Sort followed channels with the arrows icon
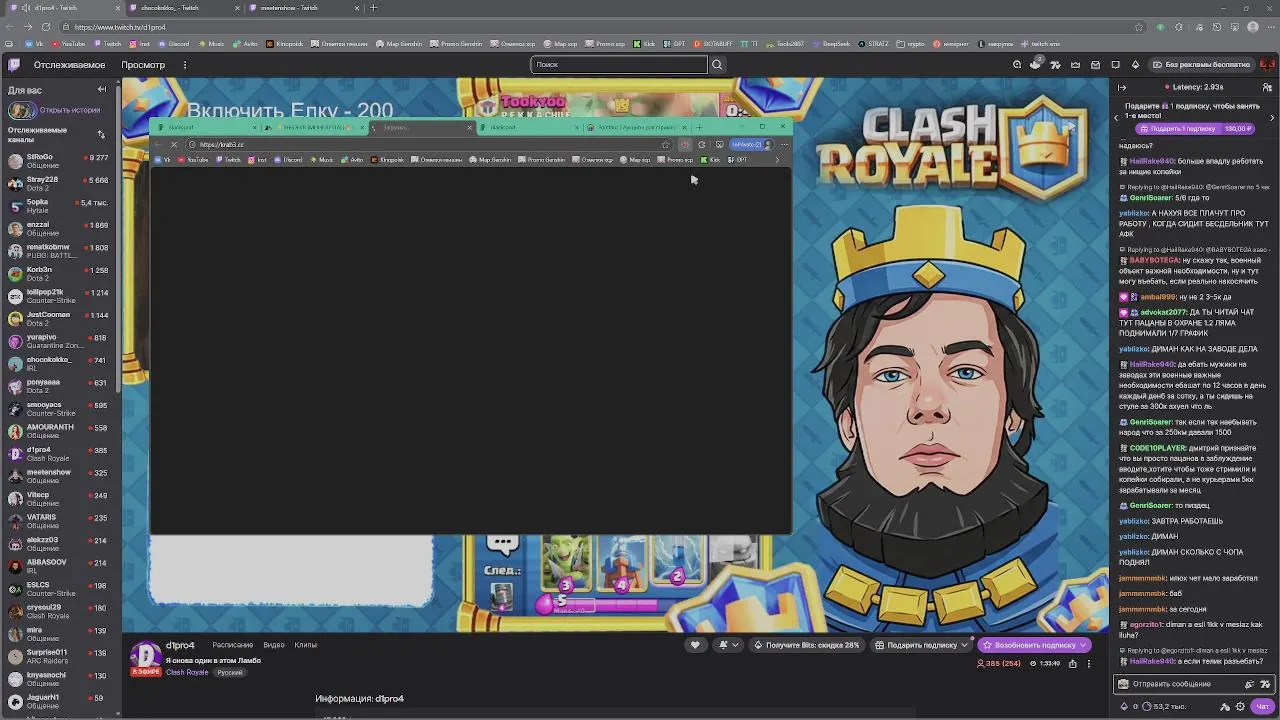The width and height of the screenshot is (1280, 720). (x=101, y=134)
